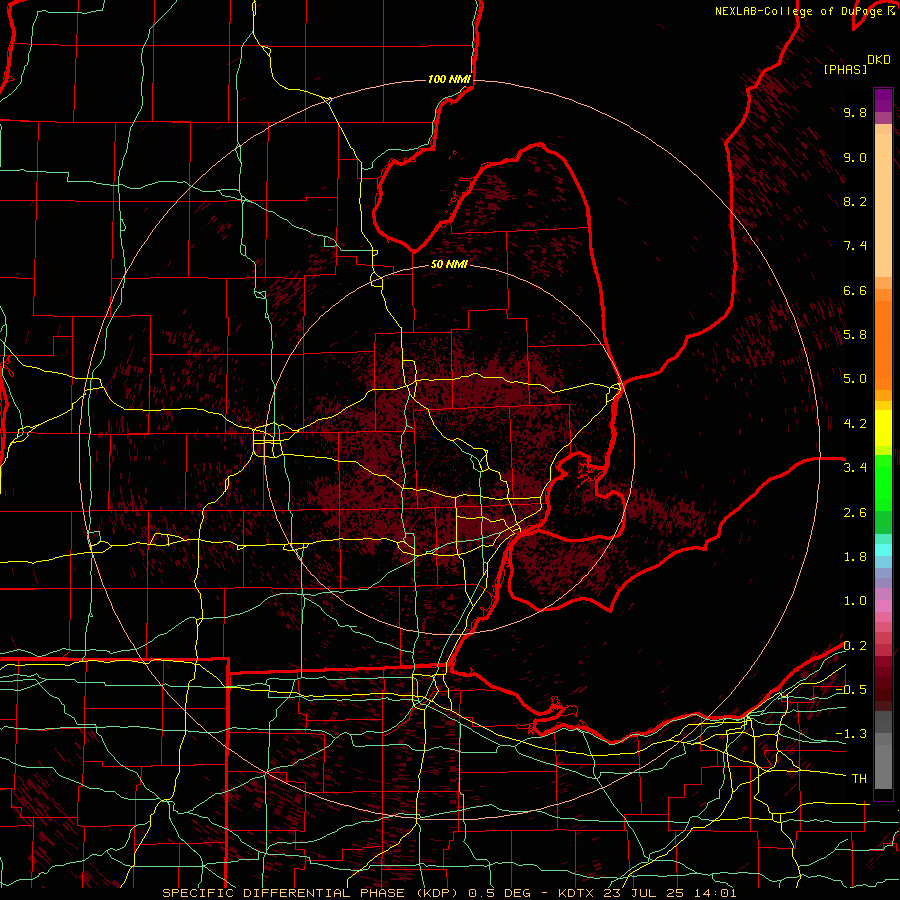The image size is (900, 900).
Task: Click the 8.2 value on color scale
Action: 855,201
